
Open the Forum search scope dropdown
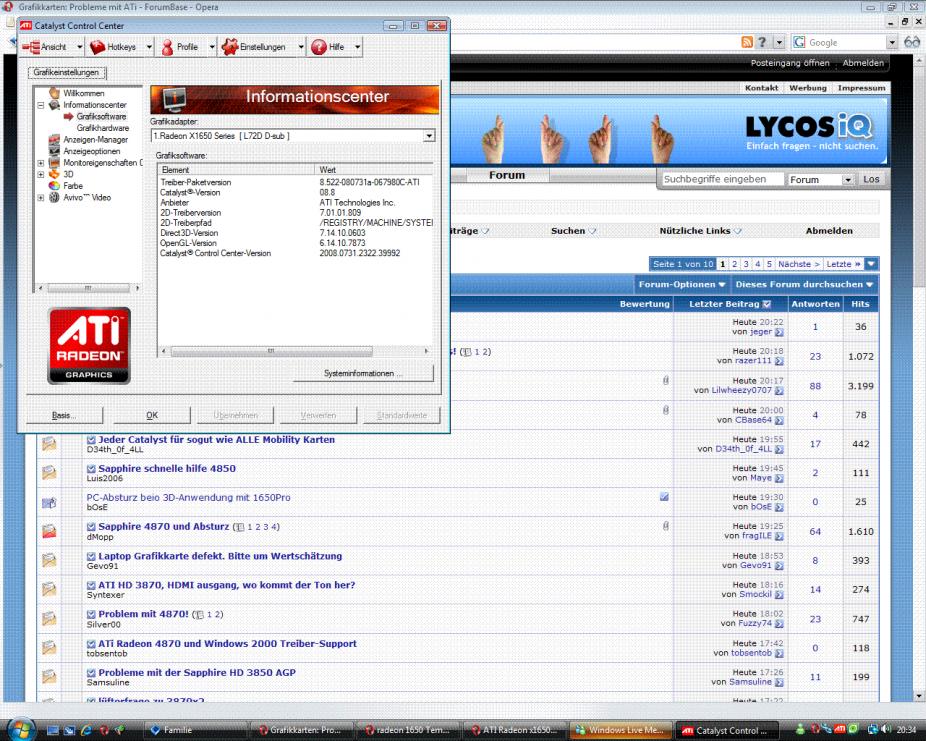[x=847, y=179]
